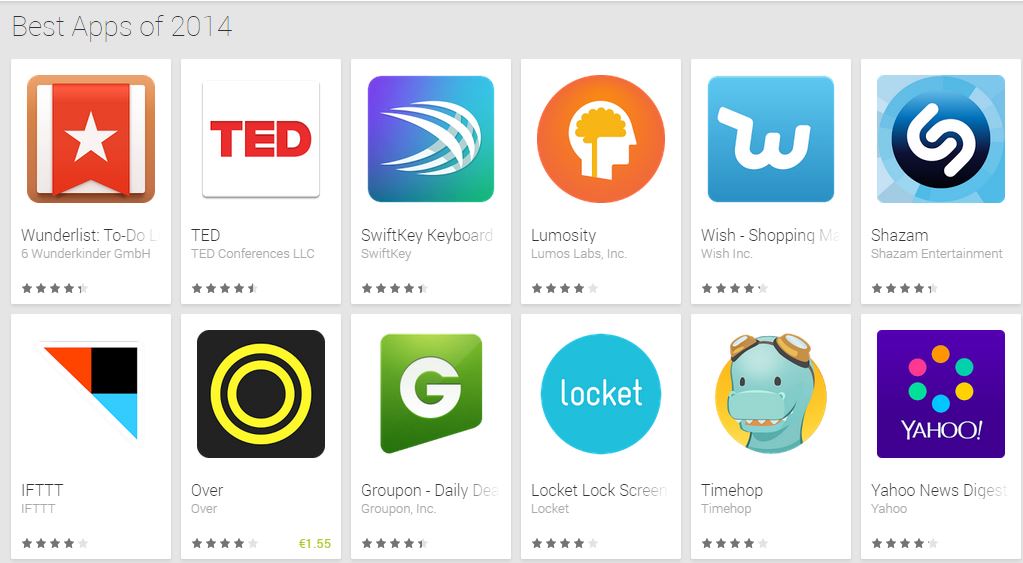Viewport: 1023px width, 563px height.
Task: Open the Groupon green G icon
Action: 431,393
